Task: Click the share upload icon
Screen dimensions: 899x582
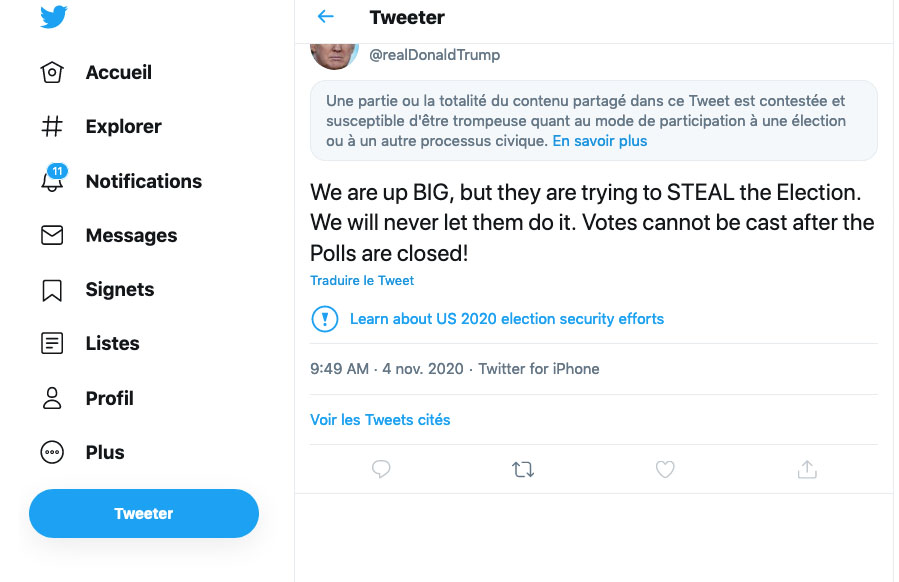Action: point(807,469)
